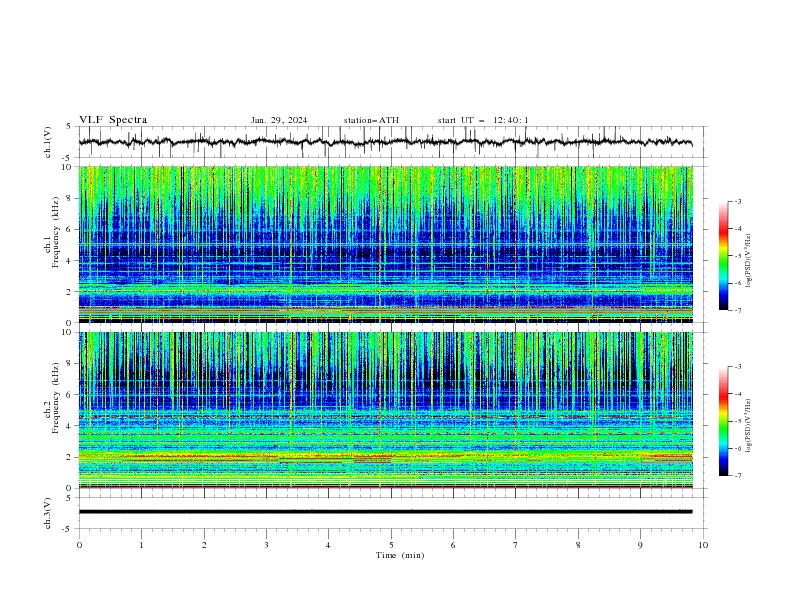Image resolution: width=792 pixels, height=612 pixels.
Task: Click the '5' tick on the ch.1(V) axis
Action: coord(69,126)
